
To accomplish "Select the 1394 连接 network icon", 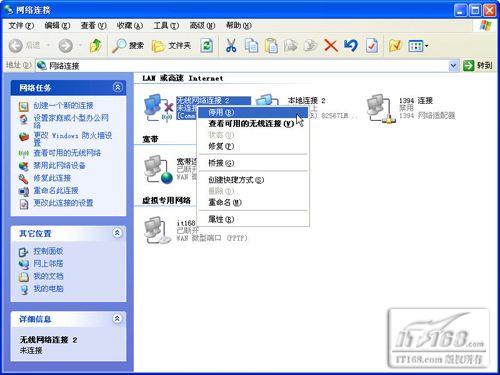I will pos(381,108).
